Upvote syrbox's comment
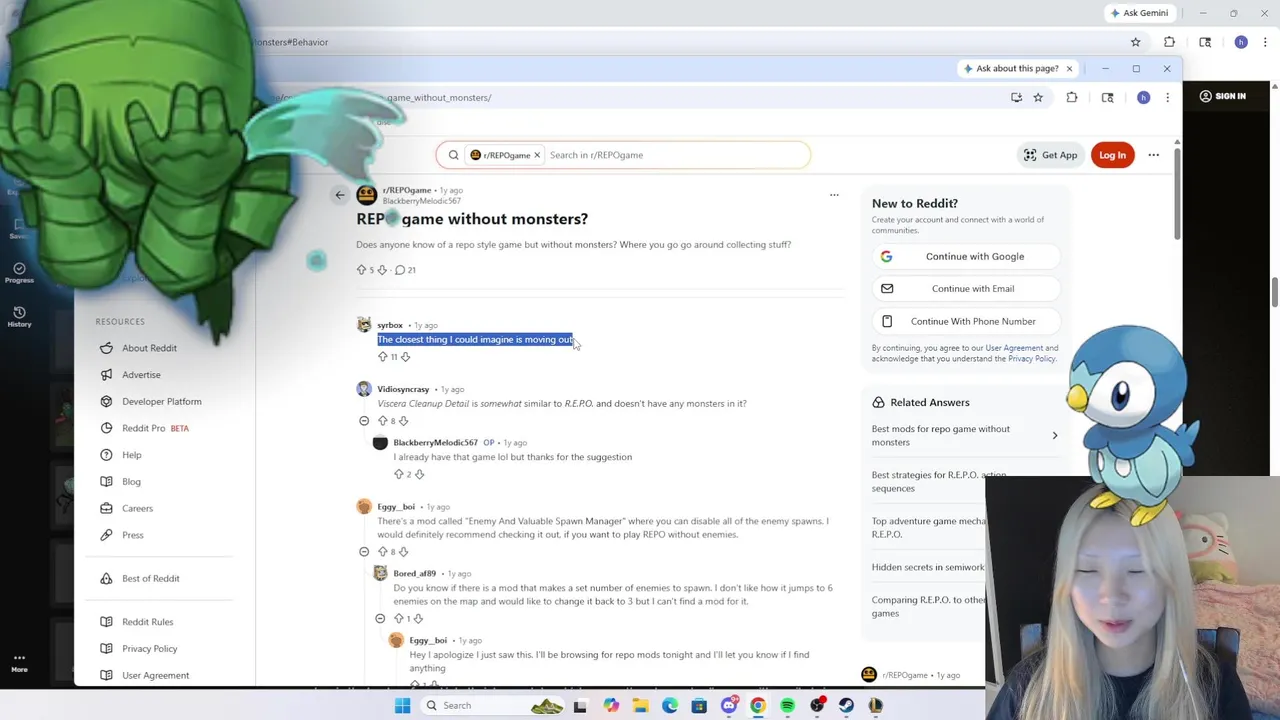Image resolution: width=1280 pixels, height=720 pixels. 383,357
